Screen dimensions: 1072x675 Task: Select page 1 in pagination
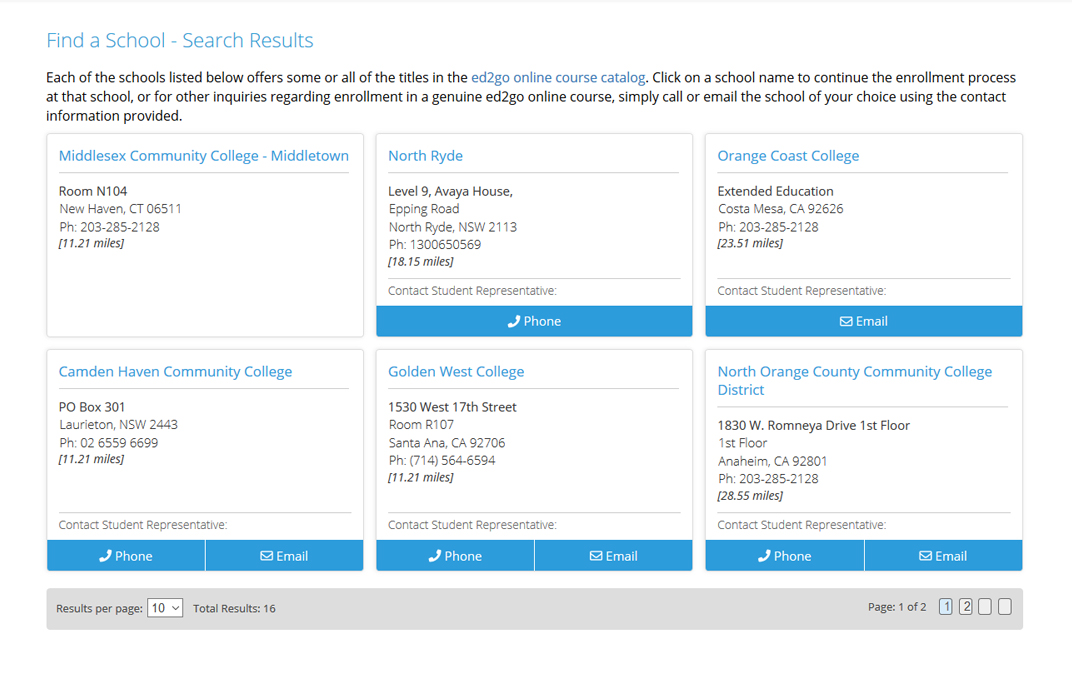tap(946, 607)
